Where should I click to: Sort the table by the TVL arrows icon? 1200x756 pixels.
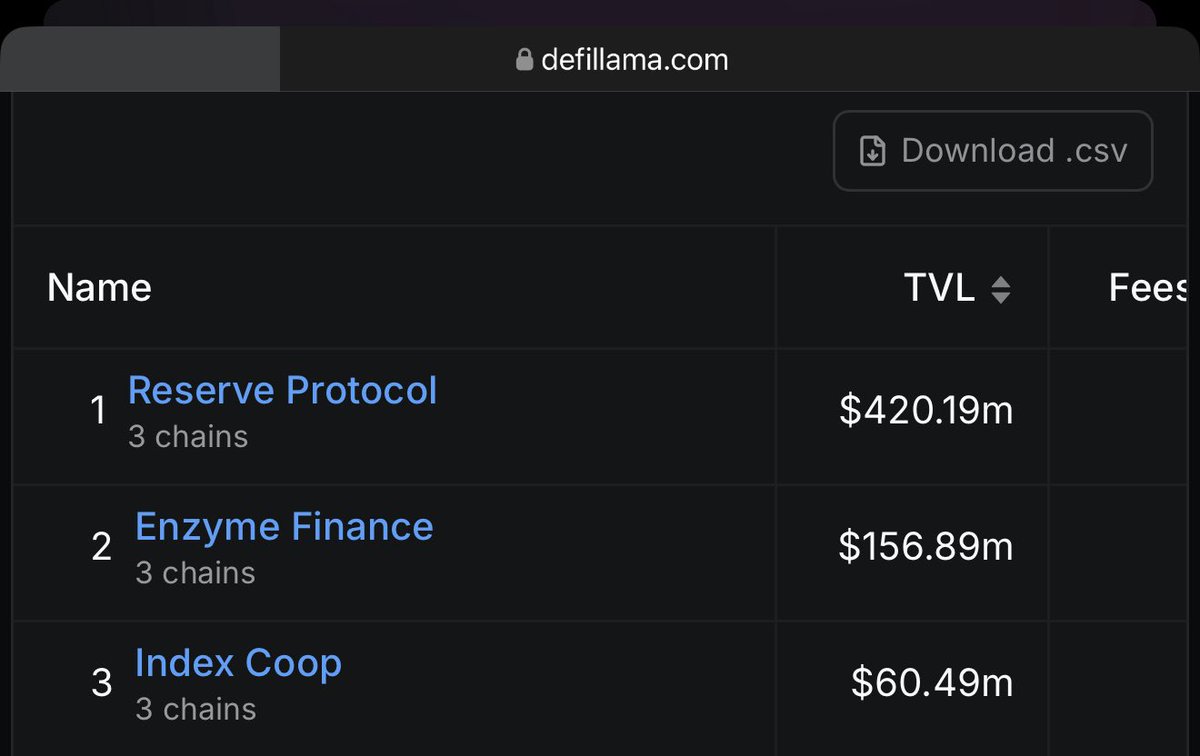(x=1000, y=290)
